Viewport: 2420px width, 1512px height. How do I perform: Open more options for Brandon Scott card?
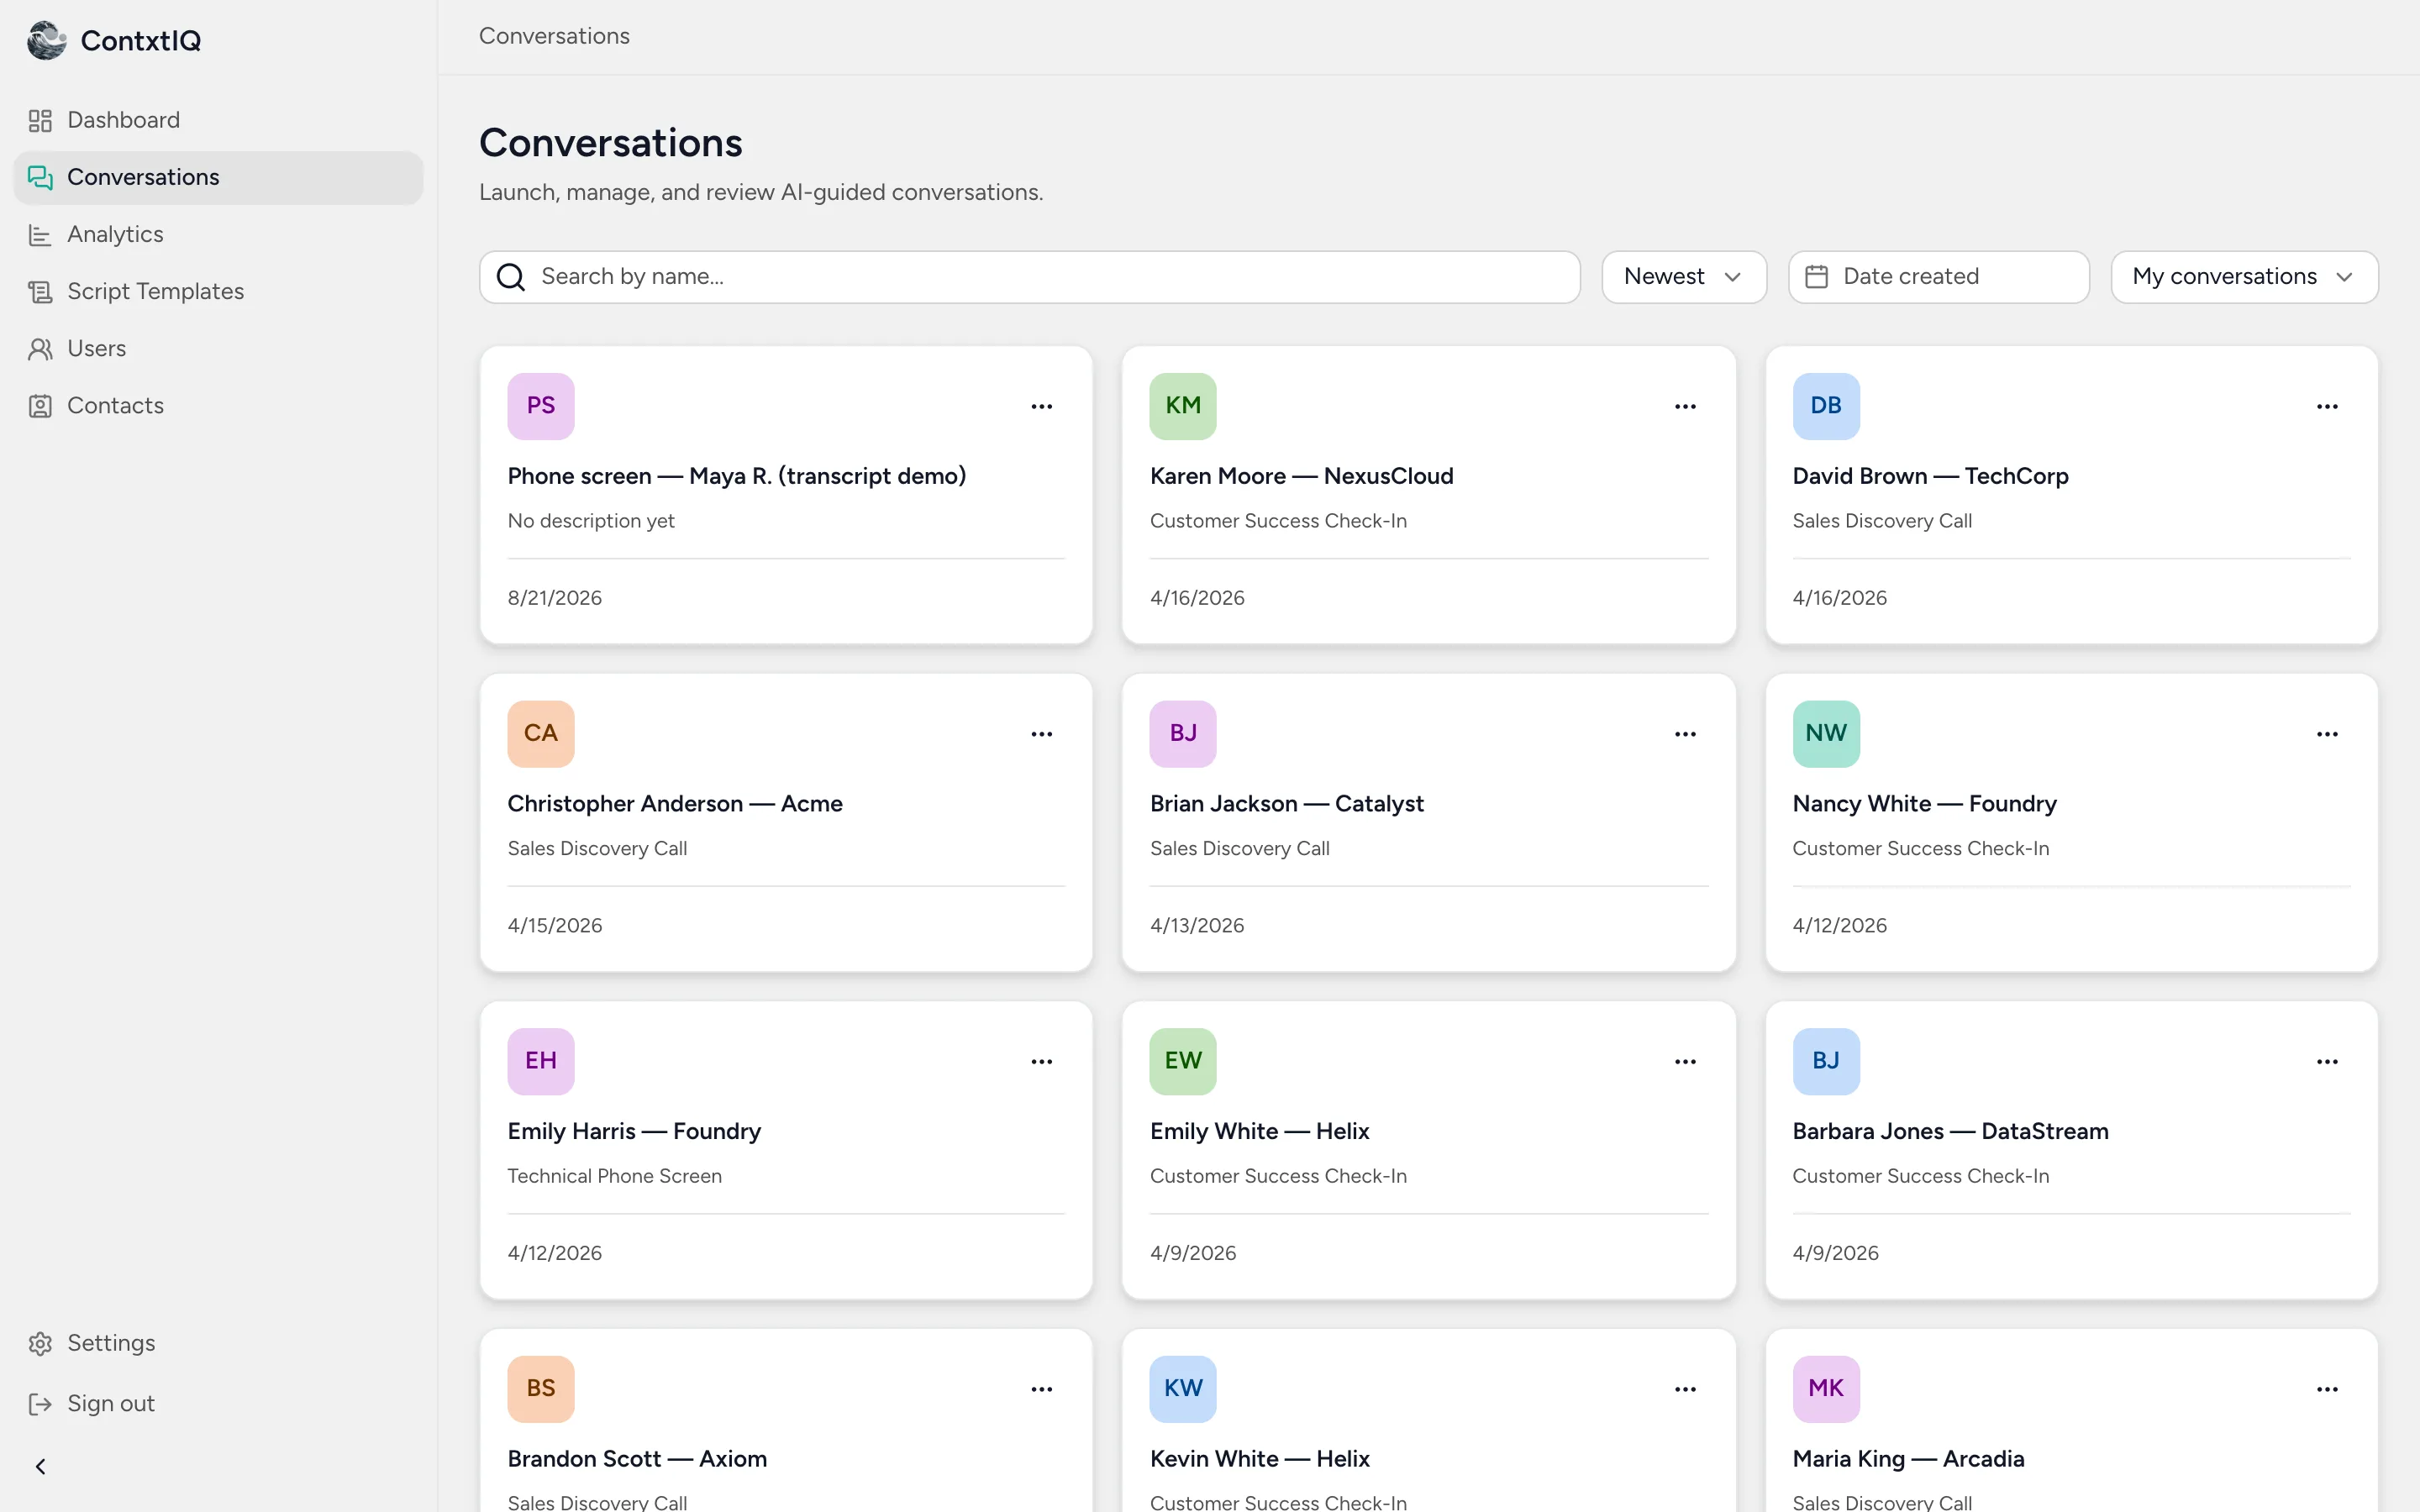tap(1042, 1389)
